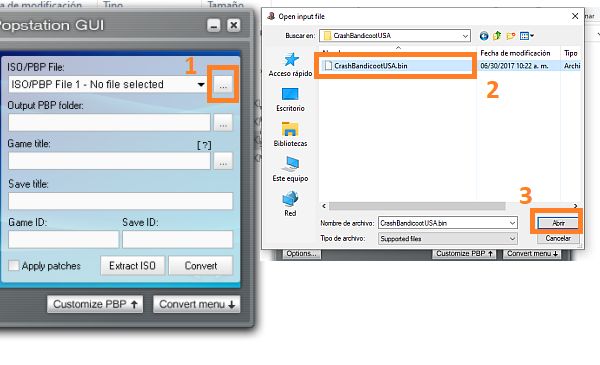
Task: Click into the Save ID input field
Action: (x=177, y=239)
